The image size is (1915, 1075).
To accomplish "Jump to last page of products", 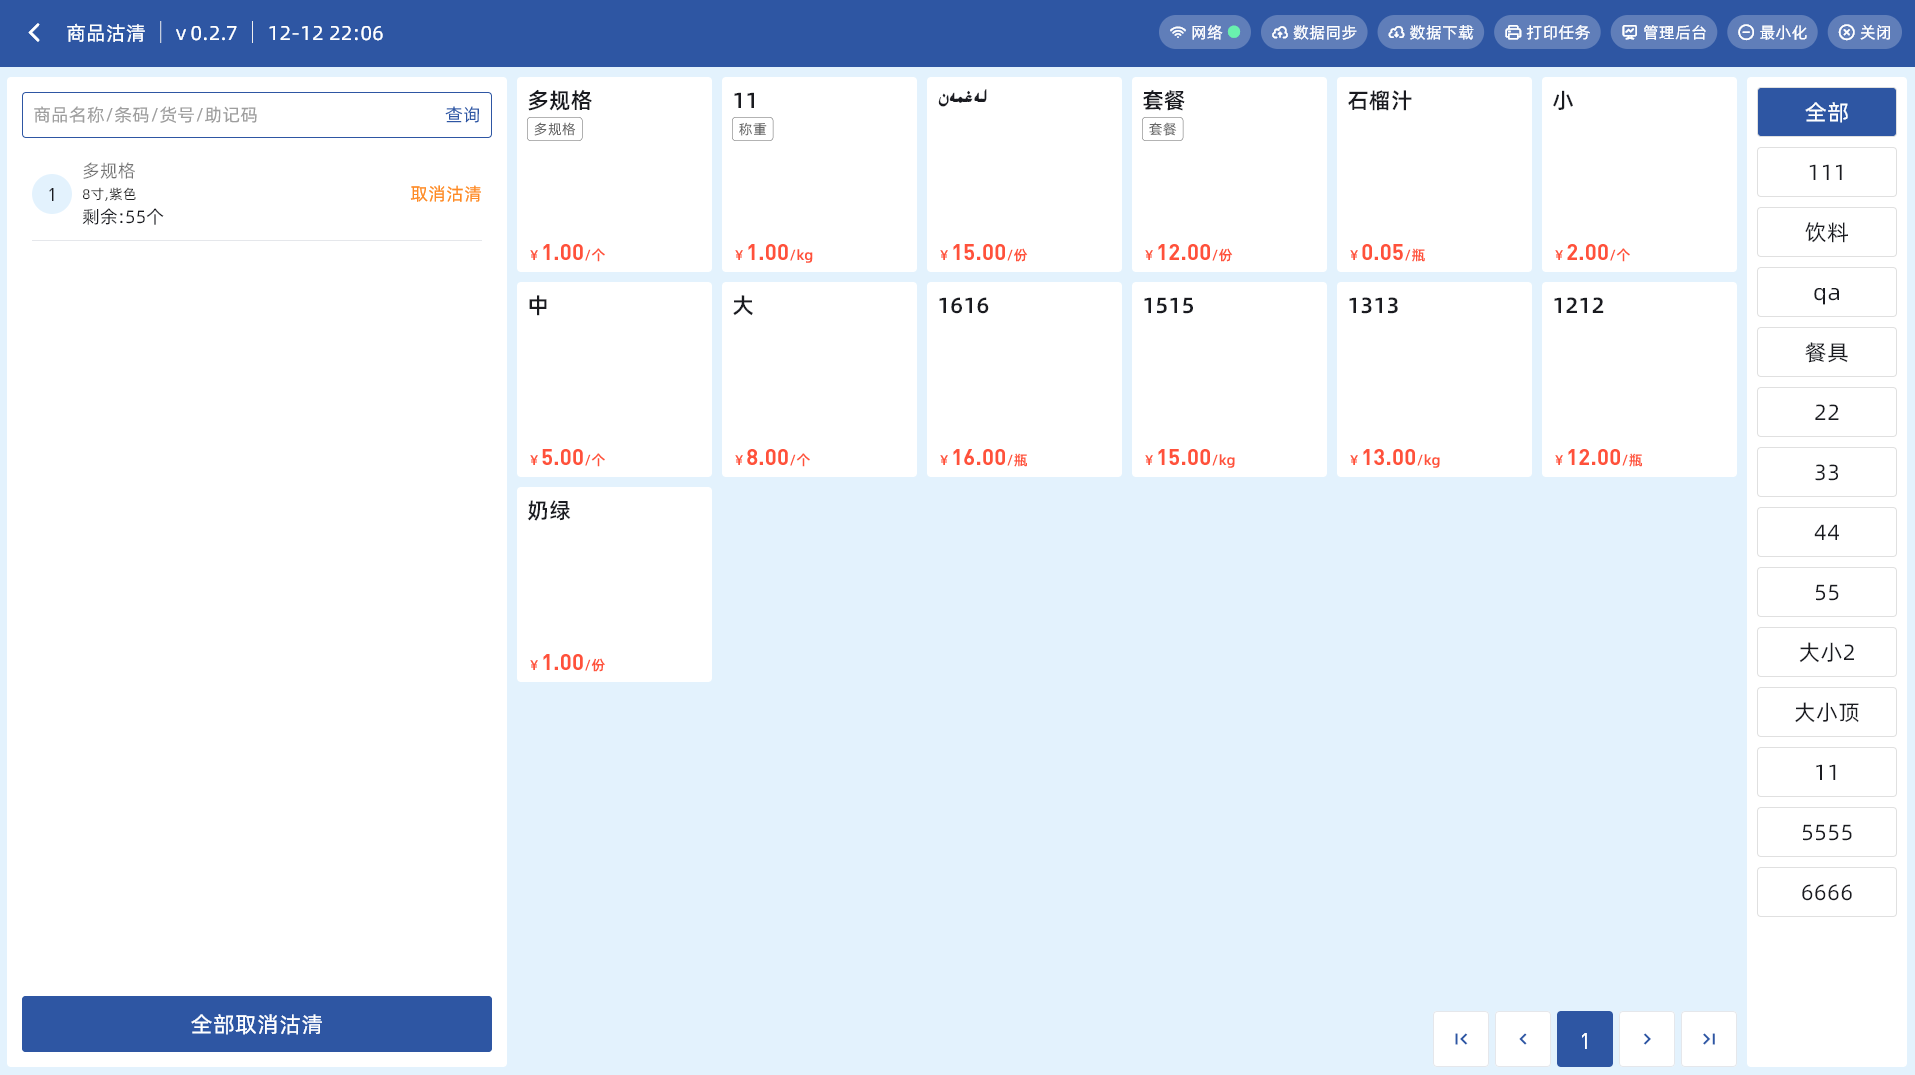I will point(1708,1039).
